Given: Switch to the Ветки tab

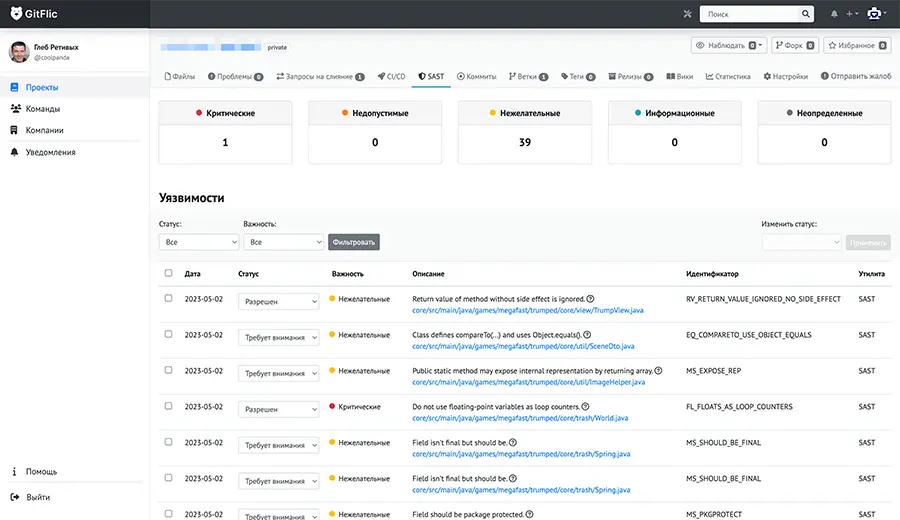Looking at the screenshot, I should tap(528, 76).
